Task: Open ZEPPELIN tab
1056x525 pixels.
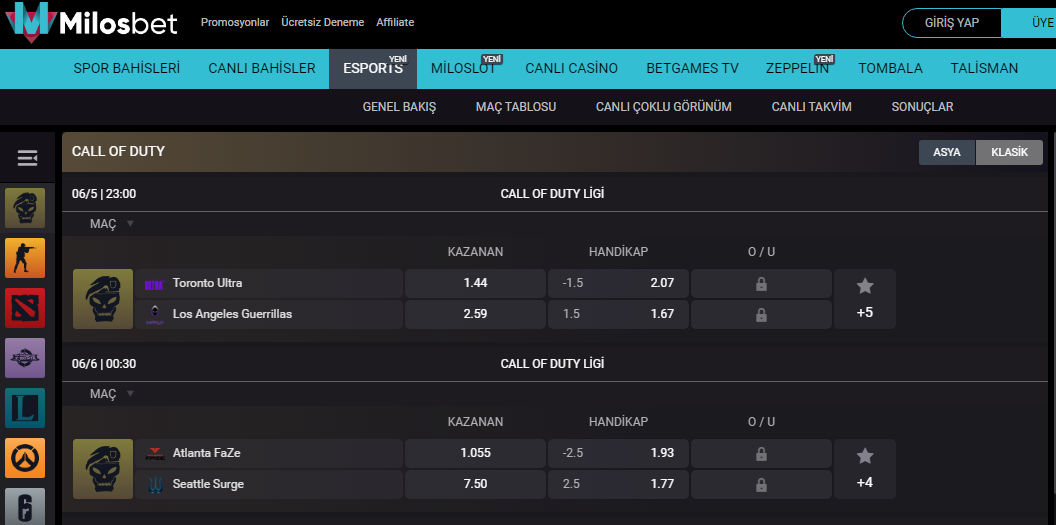Action: pos(797,68)
